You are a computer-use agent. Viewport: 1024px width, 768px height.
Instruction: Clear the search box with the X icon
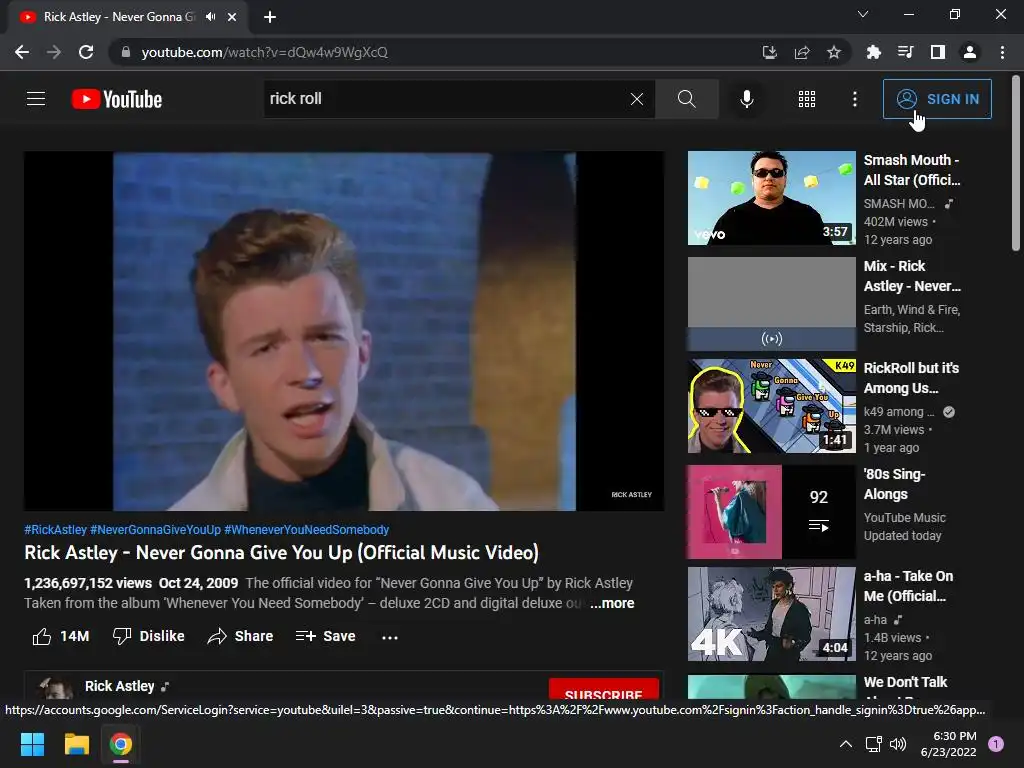coord(637,99)
